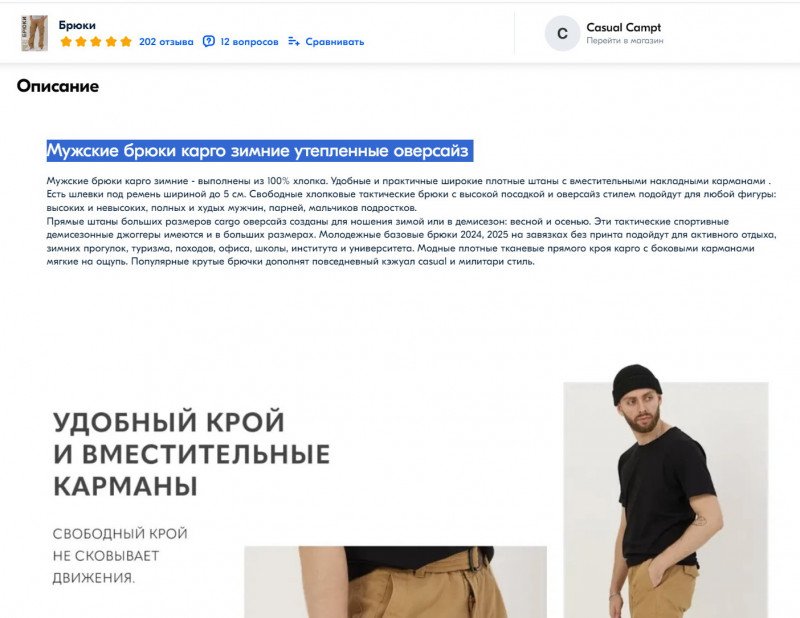Click the highlighted Мужские брюки карго heading
Screen dimensions: 800x618
pos(260,151)
